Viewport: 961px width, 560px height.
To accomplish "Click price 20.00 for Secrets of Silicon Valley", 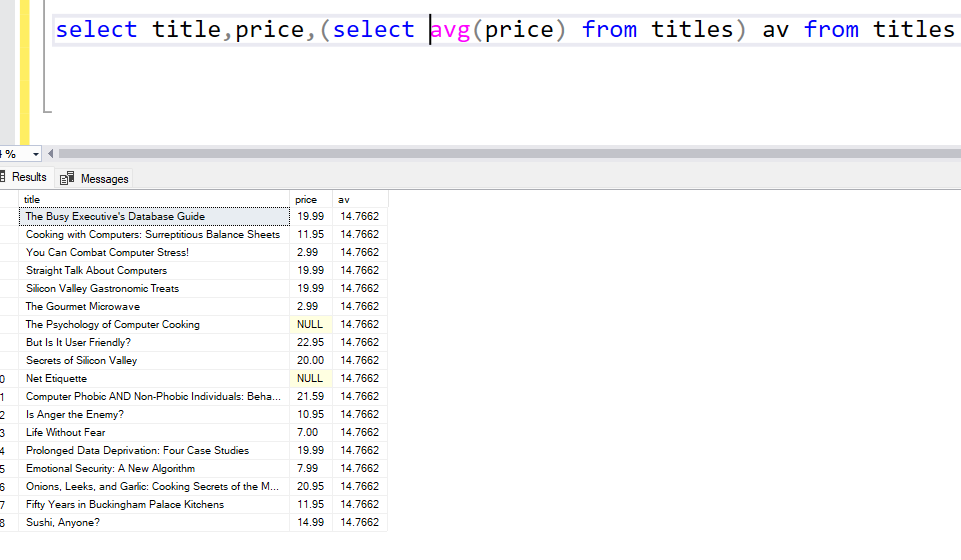I will [x=311, y=360].
